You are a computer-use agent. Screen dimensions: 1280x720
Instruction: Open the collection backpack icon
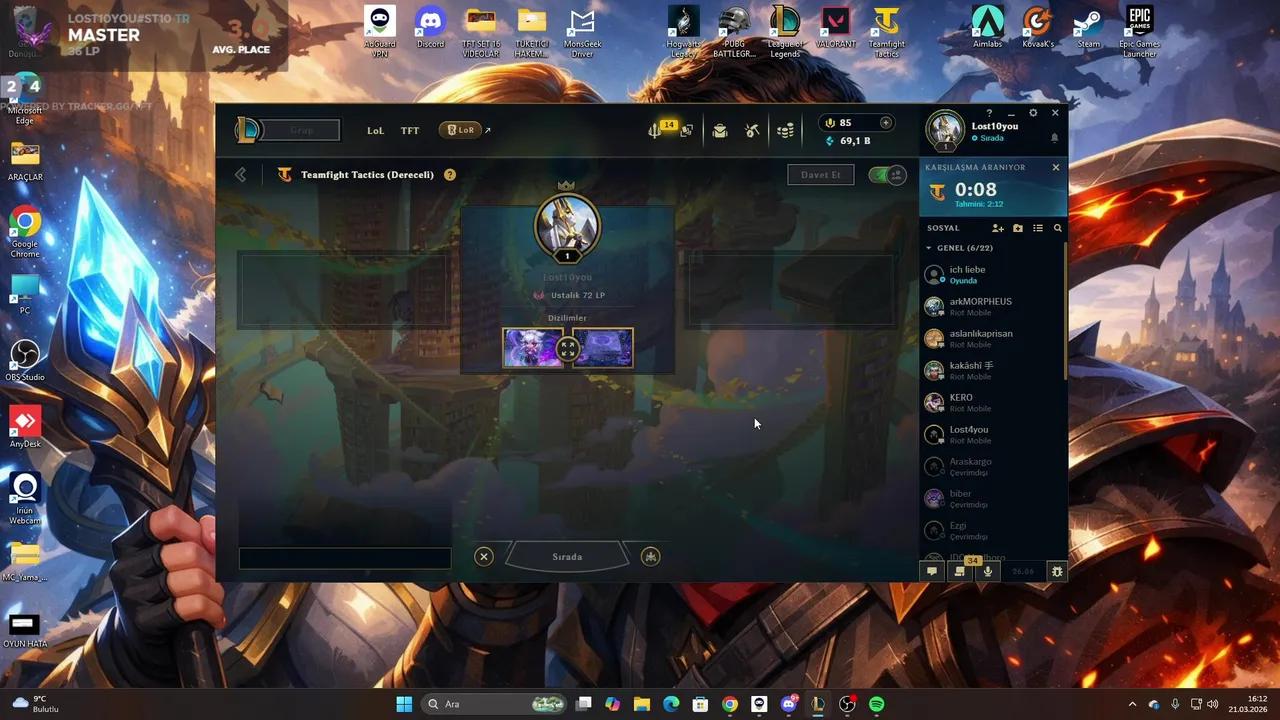click(721, 130)
